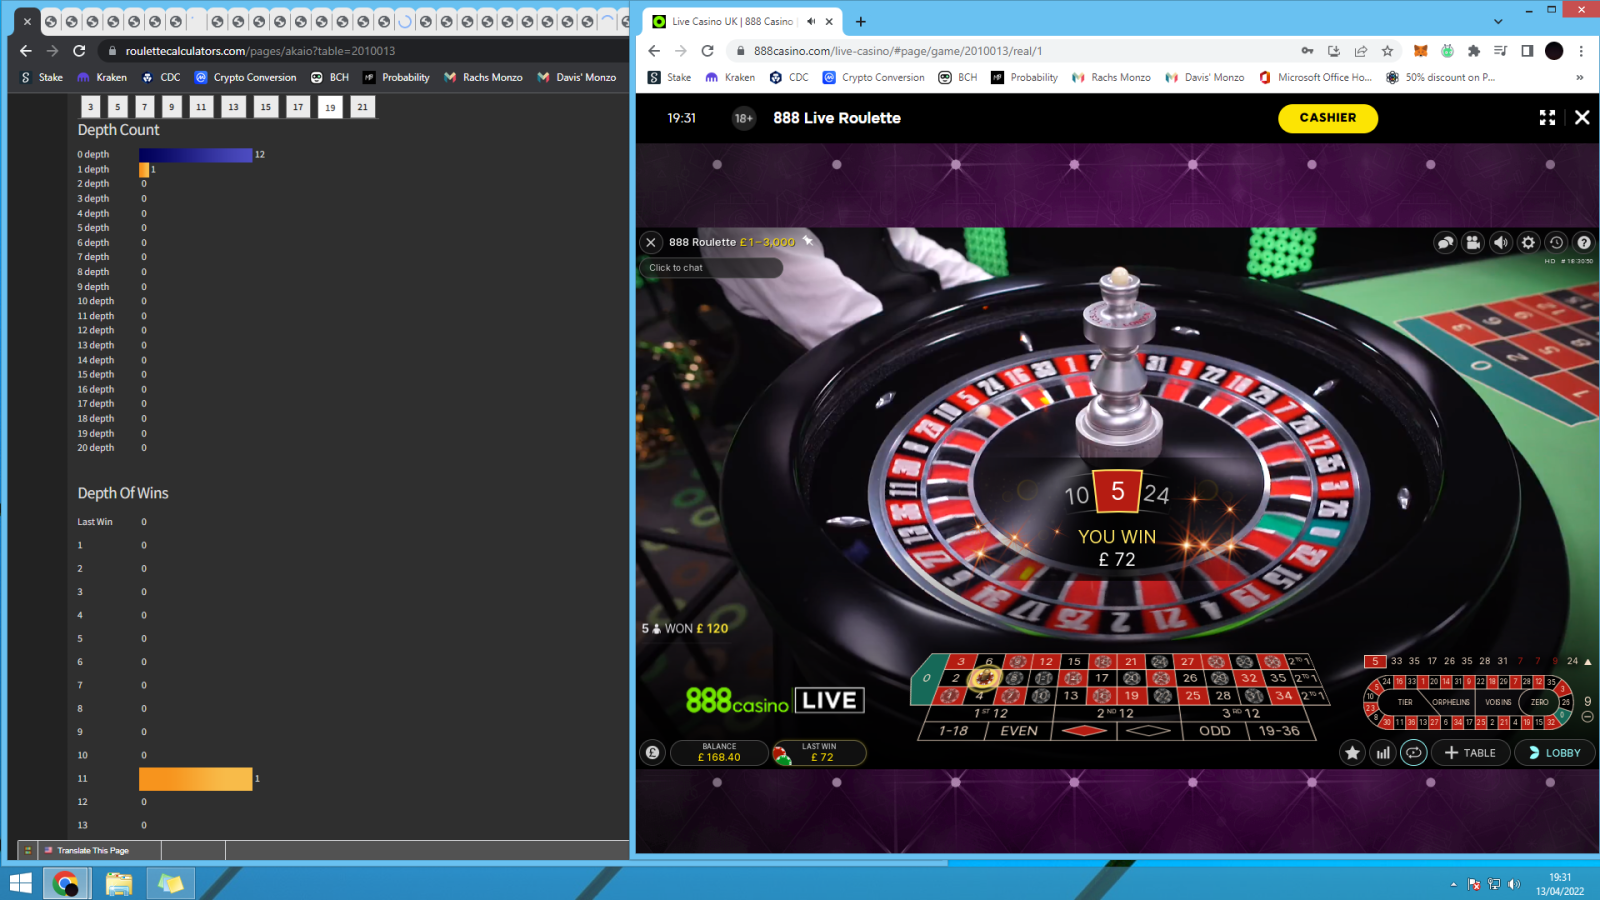Select the ODD bet area
This screenshot has width=1600, height=900.
tap(1215, 731)
